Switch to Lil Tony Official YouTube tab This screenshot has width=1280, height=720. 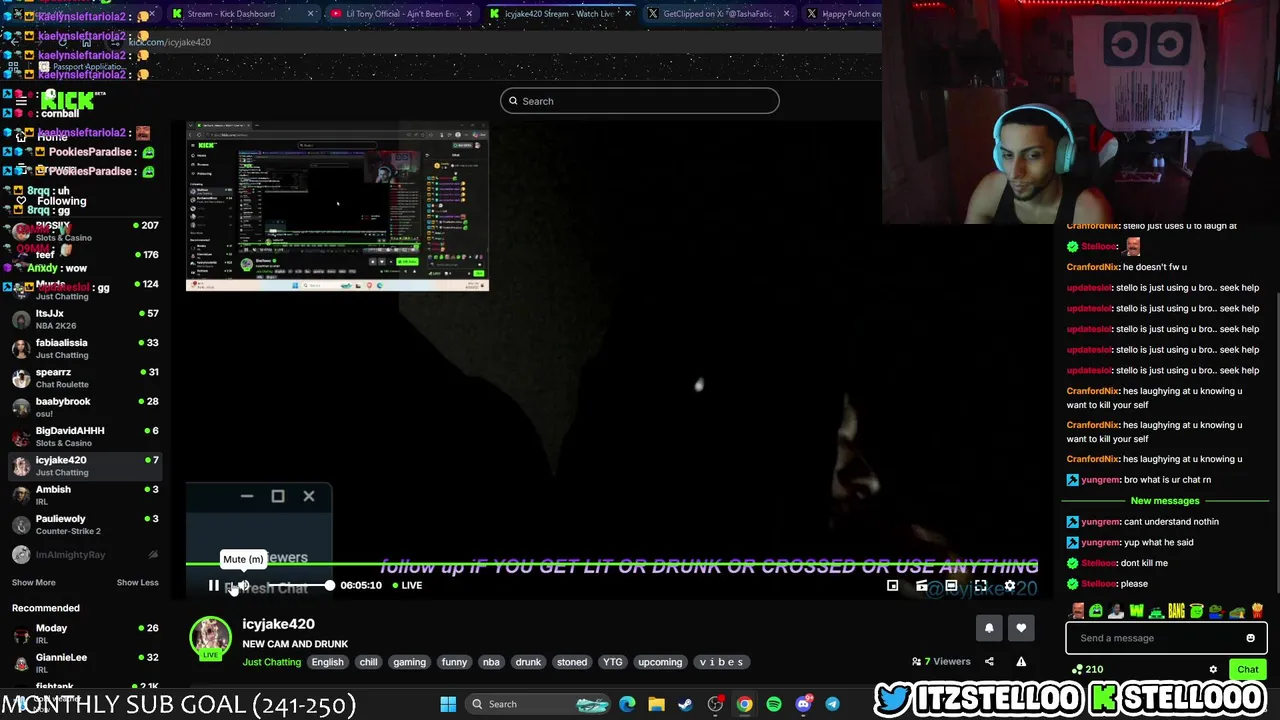pyautogui.click(x=401, y=14)
